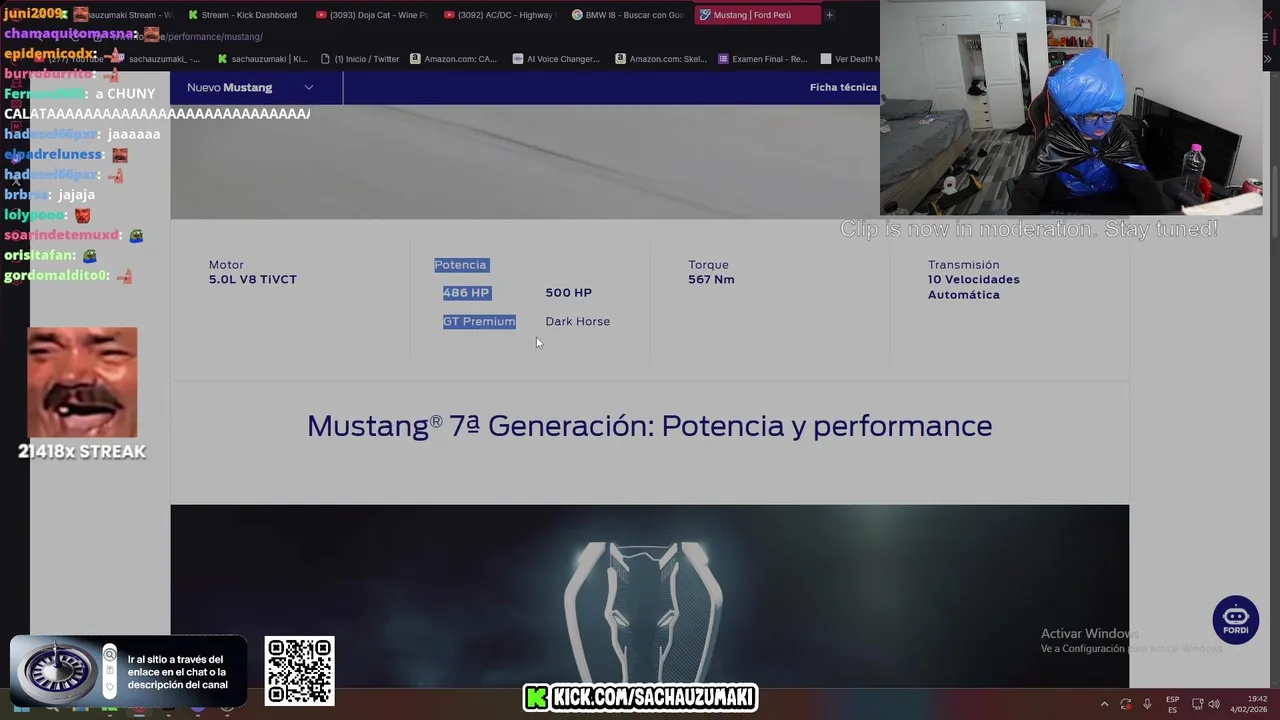
Task: Choose the Dark Horse variant
Action: (x=577, y=322)
